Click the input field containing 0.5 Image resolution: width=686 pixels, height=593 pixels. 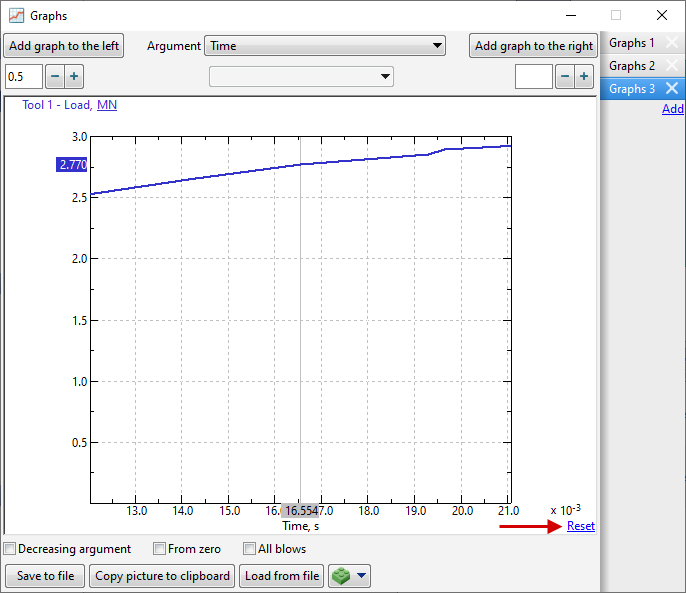coord(24,77)
